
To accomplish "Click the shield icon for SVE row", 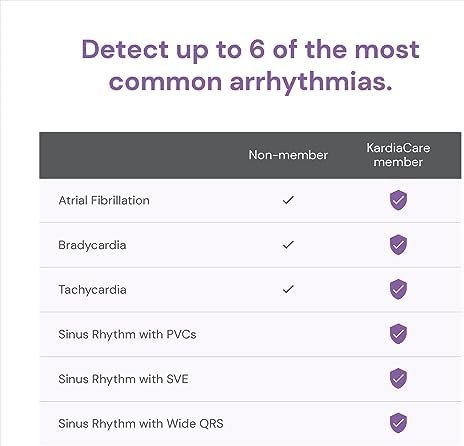I will (398, 378).
